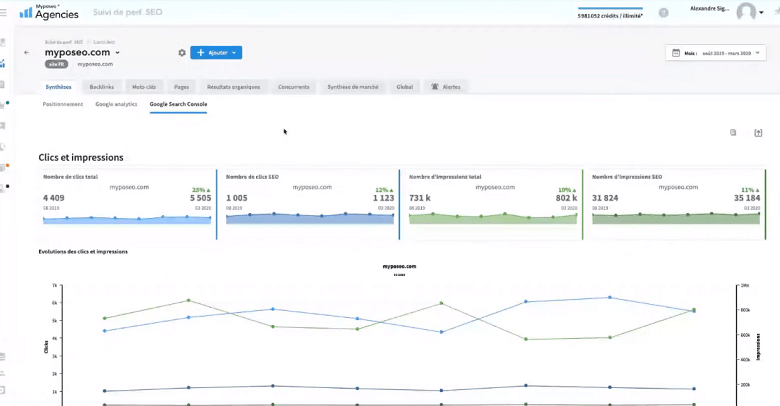The width and height of the screenshot is (780, 406).
Task: Select the Google analytics sub-tab
Action: 116,104
